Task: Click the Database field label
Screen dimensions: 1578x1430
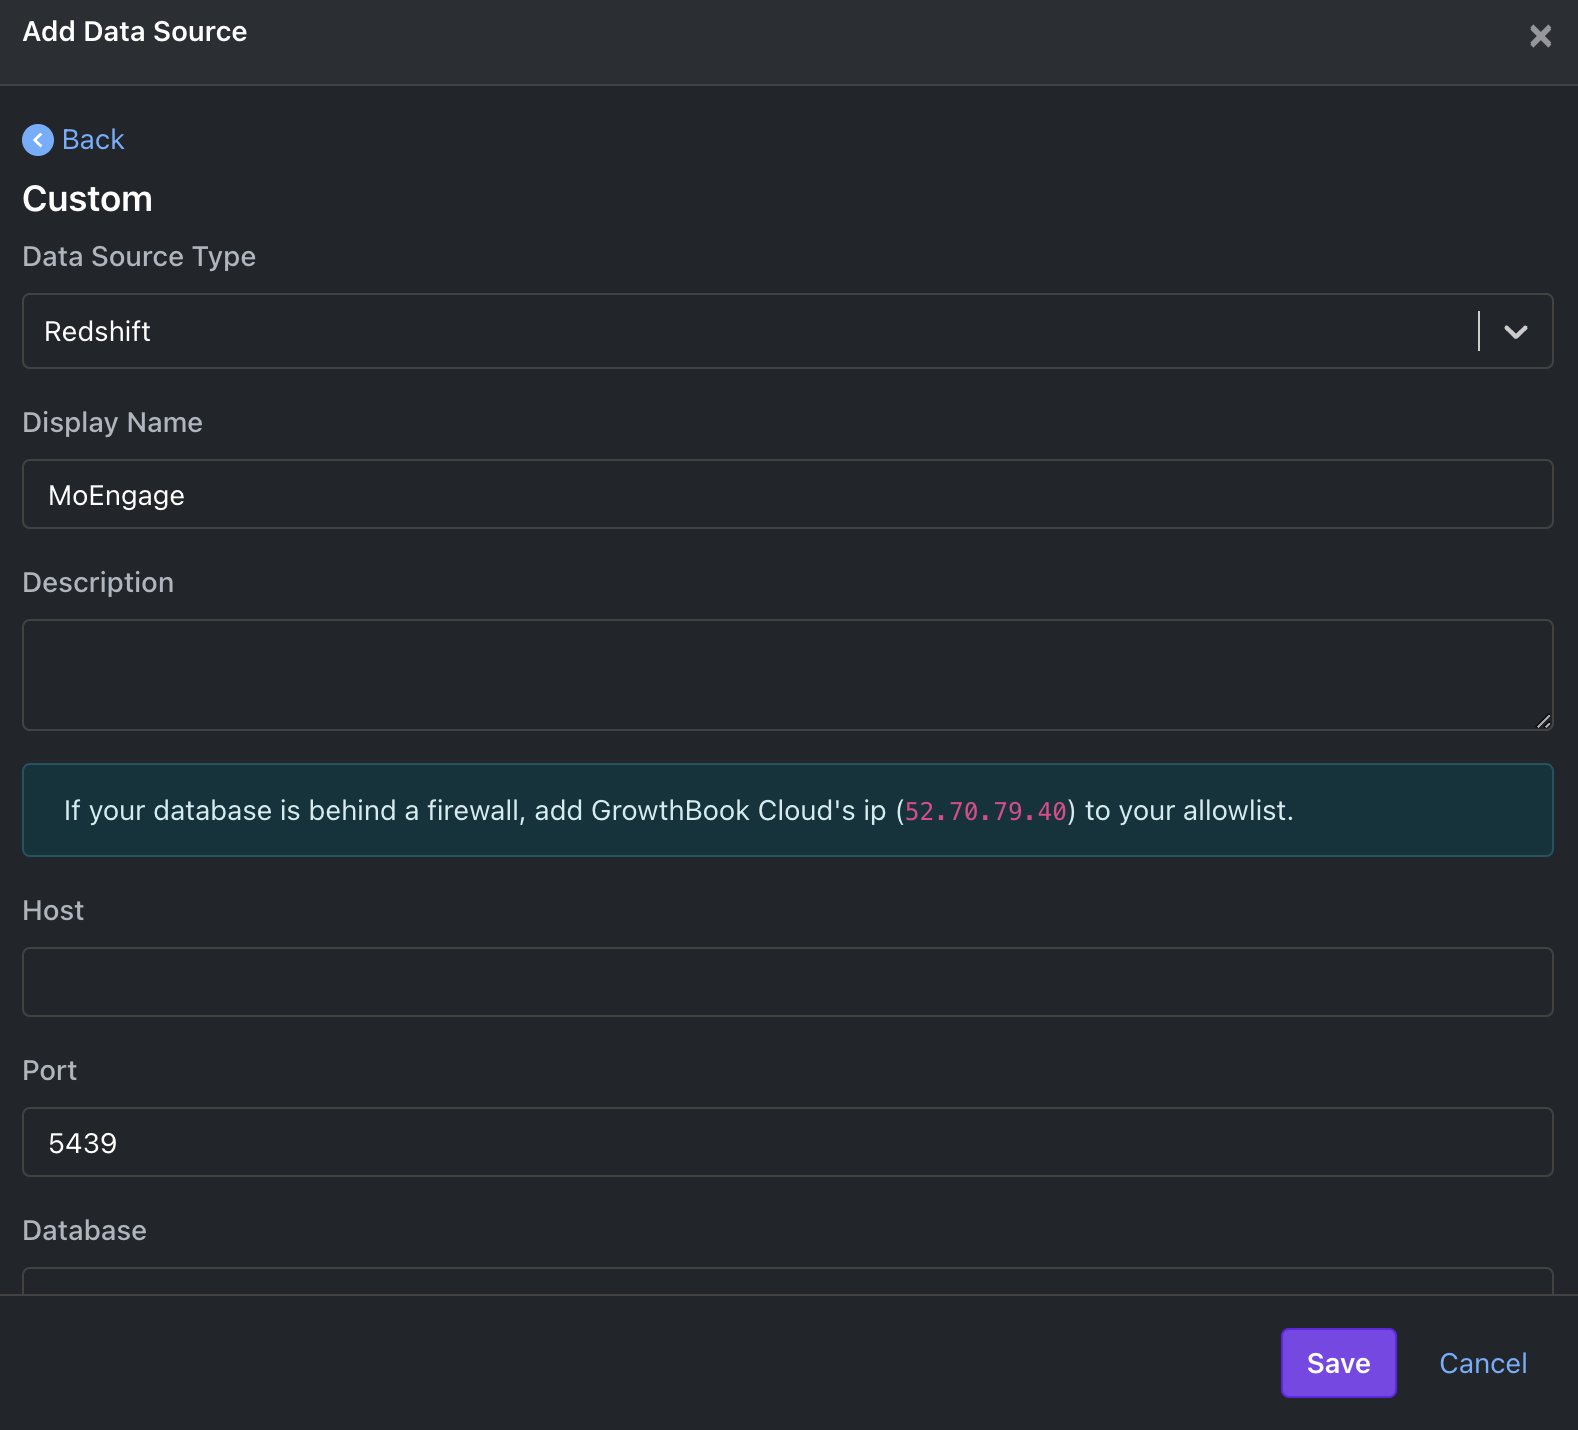Action: 84,1230
